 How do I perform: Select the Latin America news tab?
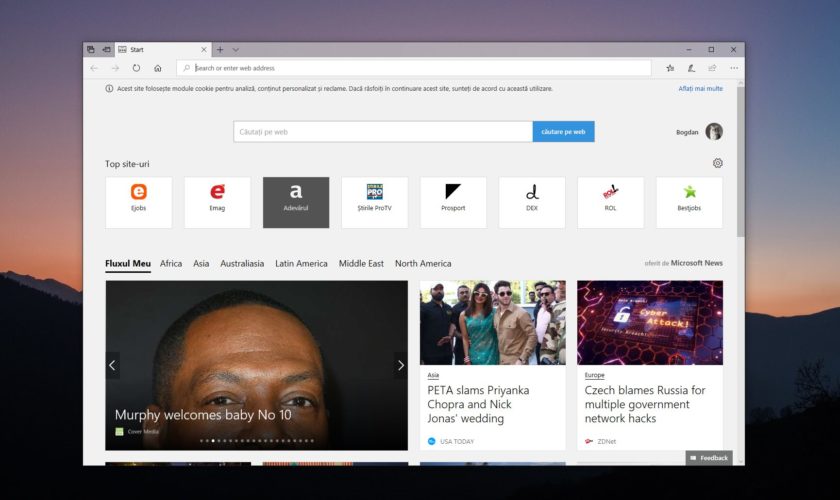point(301,264)
